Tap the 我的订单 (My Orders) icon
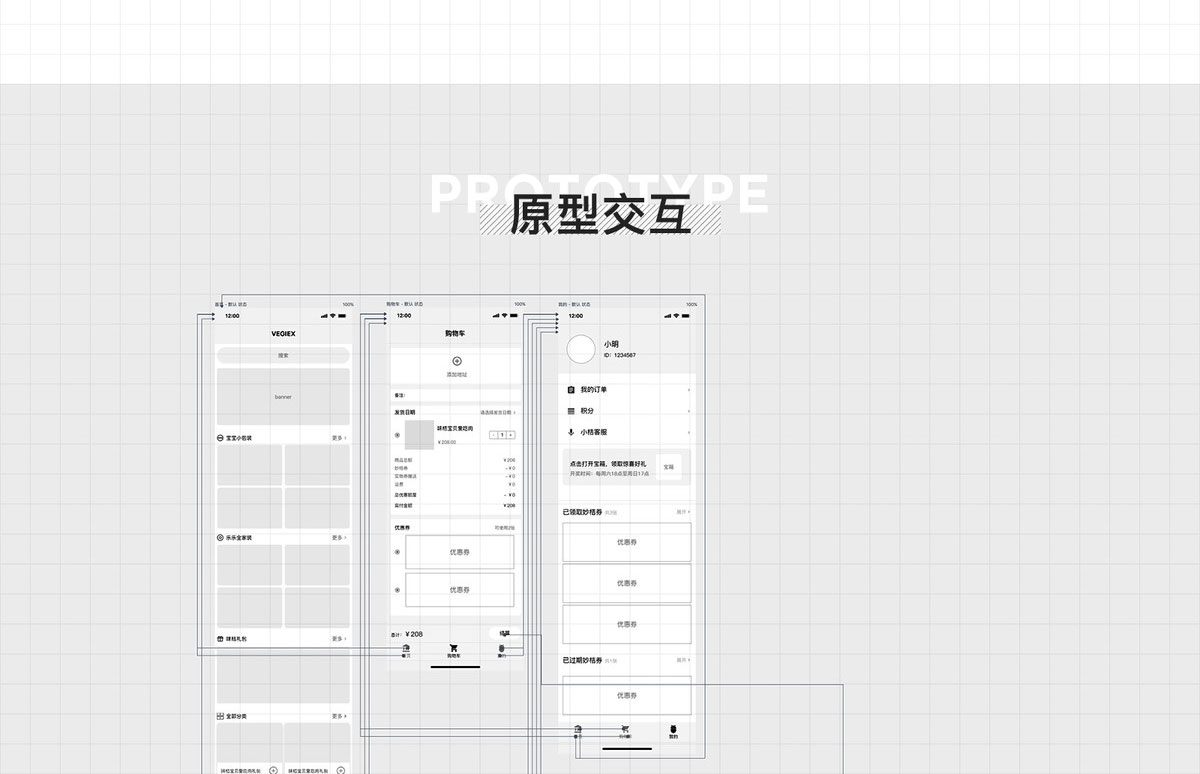 570,390
